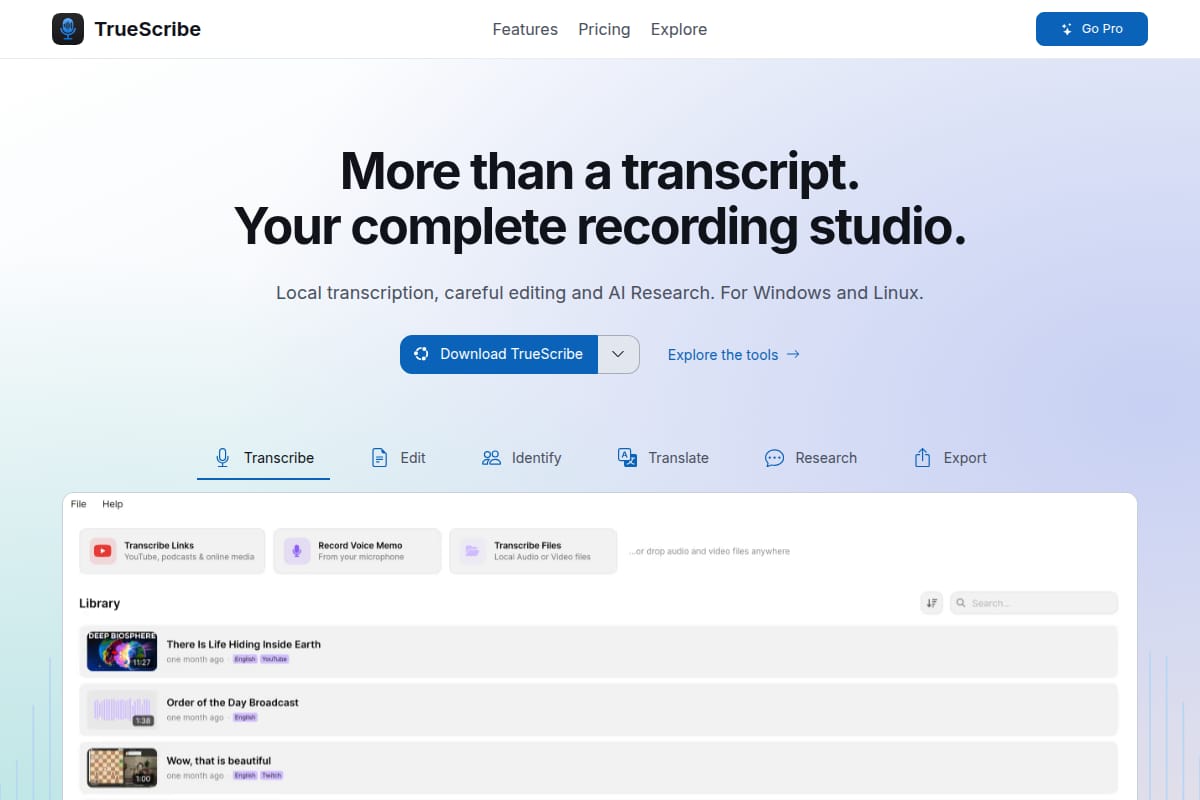Click the Transcribe Links YouTube icon
The height and width of the screenshot is (800, 1200).
(103, 551)
